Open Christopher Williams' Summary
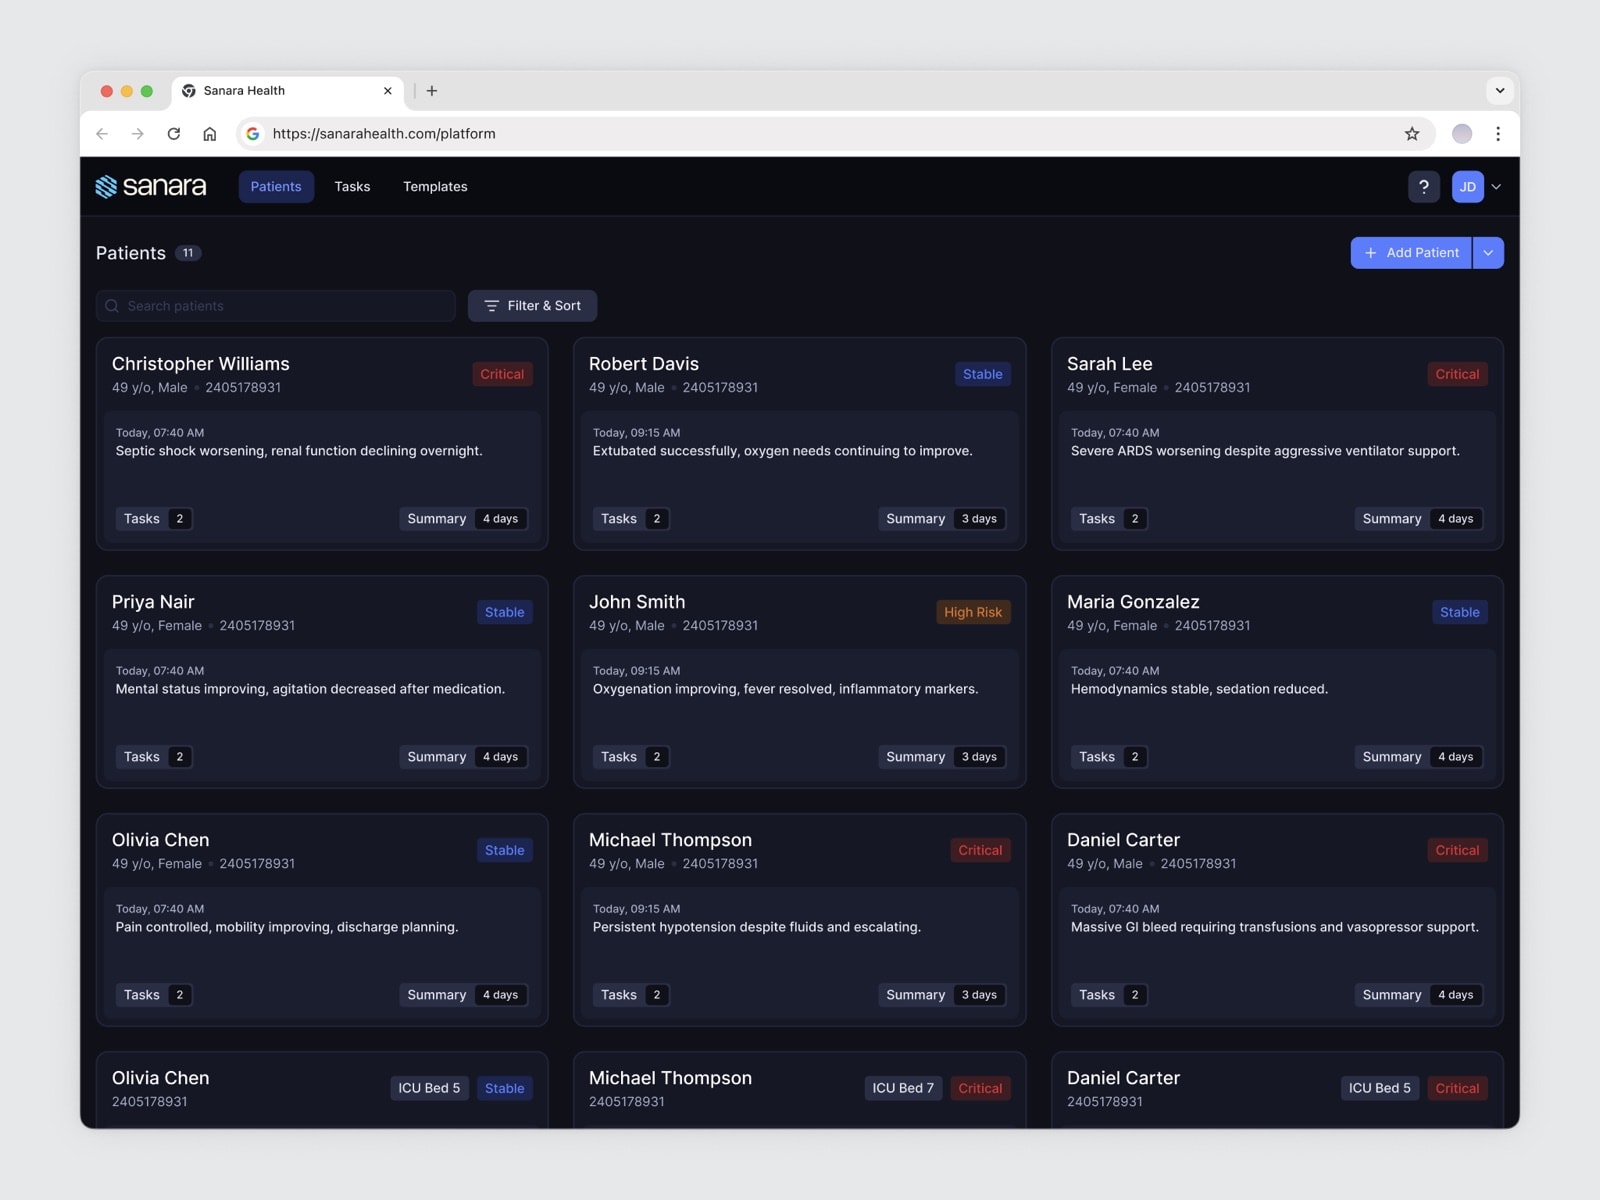 463,519
